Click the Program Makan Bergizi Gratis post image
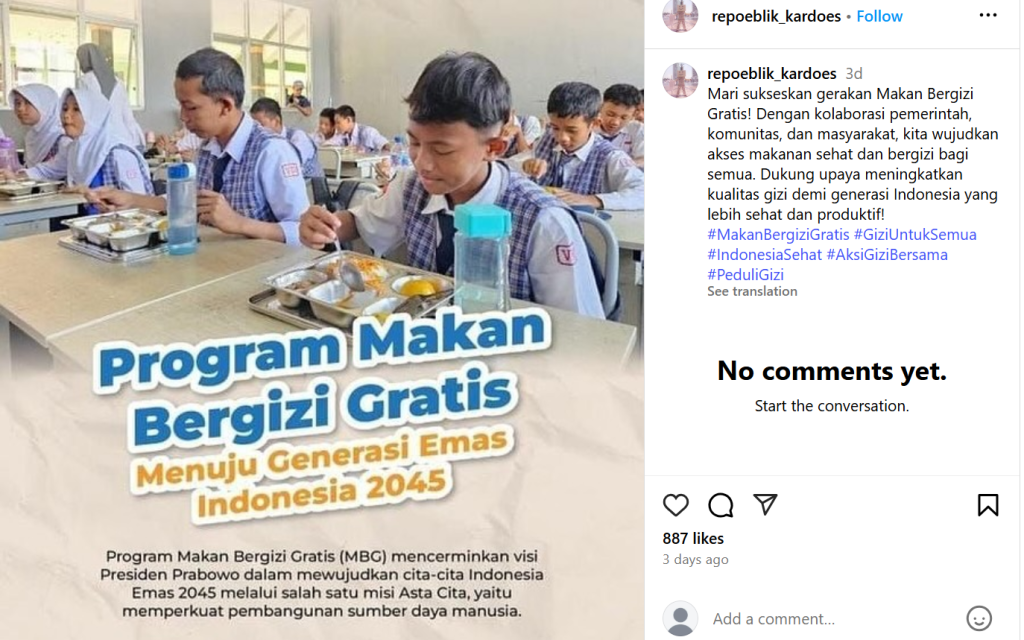The height and width of the screenshot is (640, 1024). (322, 320)
